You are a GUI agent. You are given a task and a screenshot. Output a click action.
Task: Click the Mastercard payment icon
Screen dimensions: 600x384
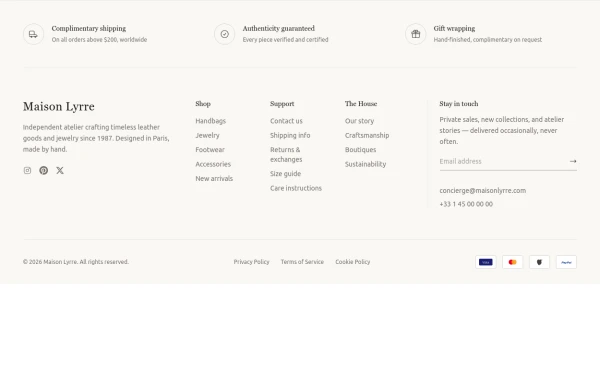pyautogui.click(x=512, y=262)
